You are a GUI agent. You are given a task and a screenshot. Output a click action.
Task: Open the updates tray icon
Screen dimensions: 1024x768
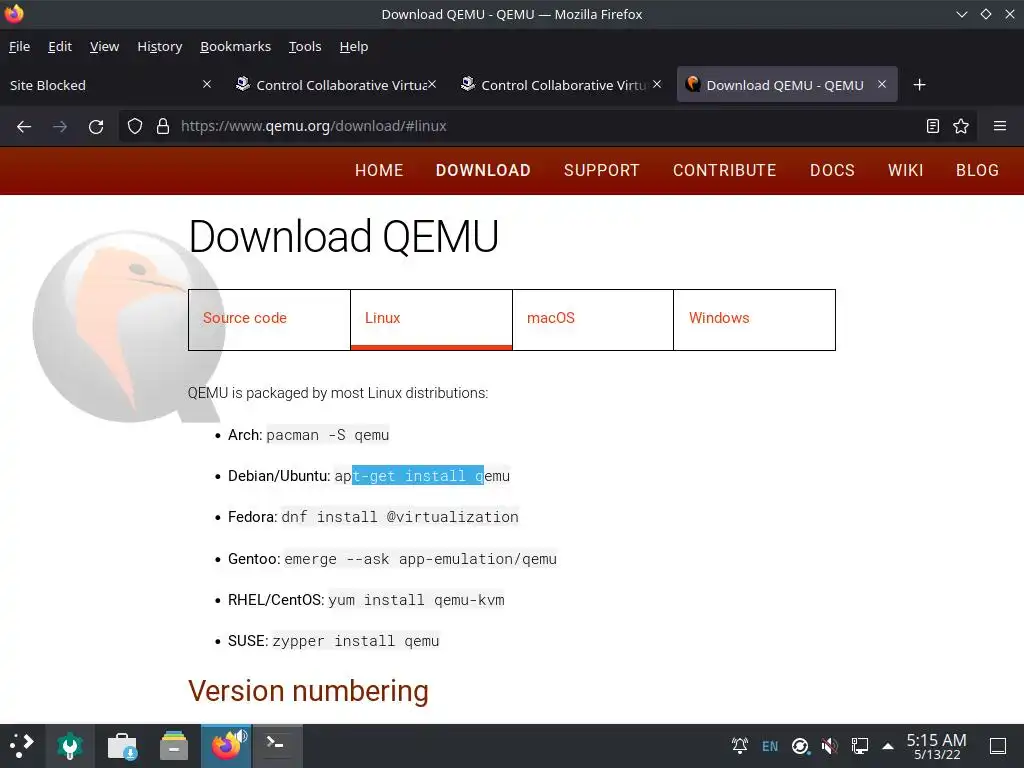[x=800, y=745]
